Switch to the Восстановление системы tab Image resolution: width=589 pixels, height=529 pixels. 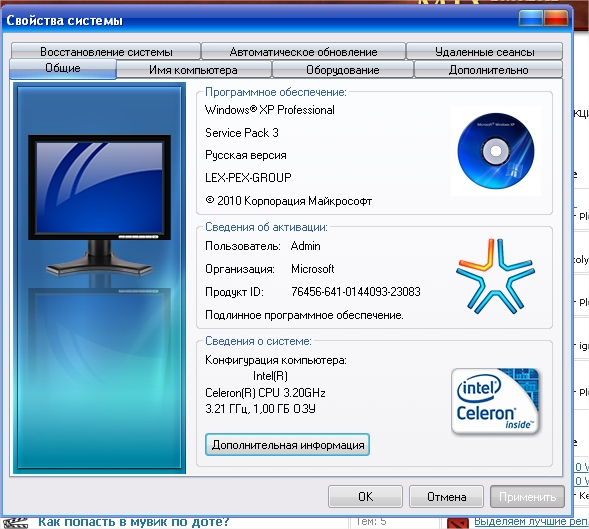coord(106,51)
